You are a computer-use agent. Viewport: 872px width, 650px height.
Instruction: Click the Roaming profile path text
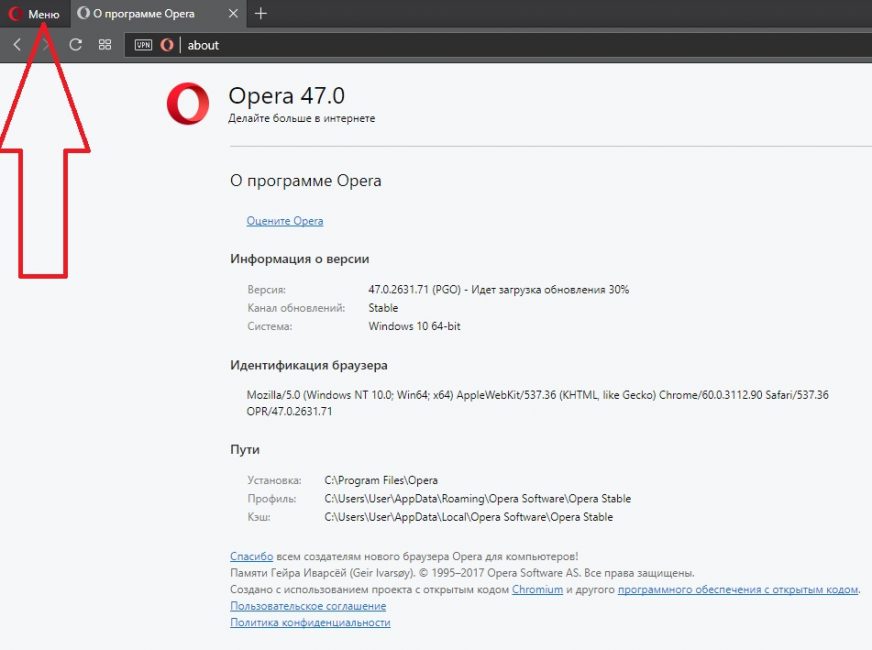click(x=478, y=499)
